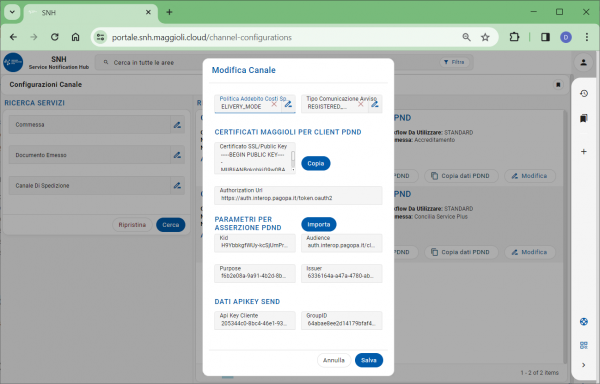Click the plus icon in right sidebar
This screenshot has height=384, width=600.
point(584,151)
